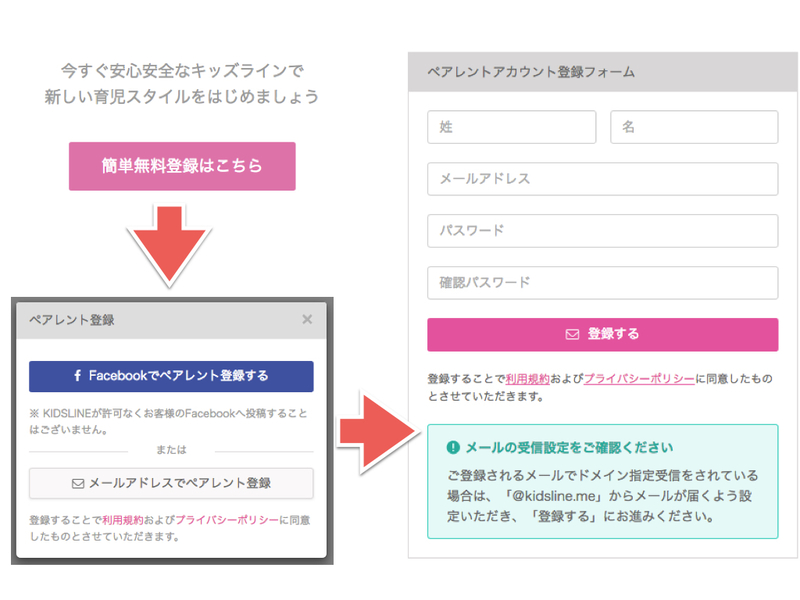Select the 確認パスワード field
The height and width of the screenshot is (600, 800).
tap(603, 283)
